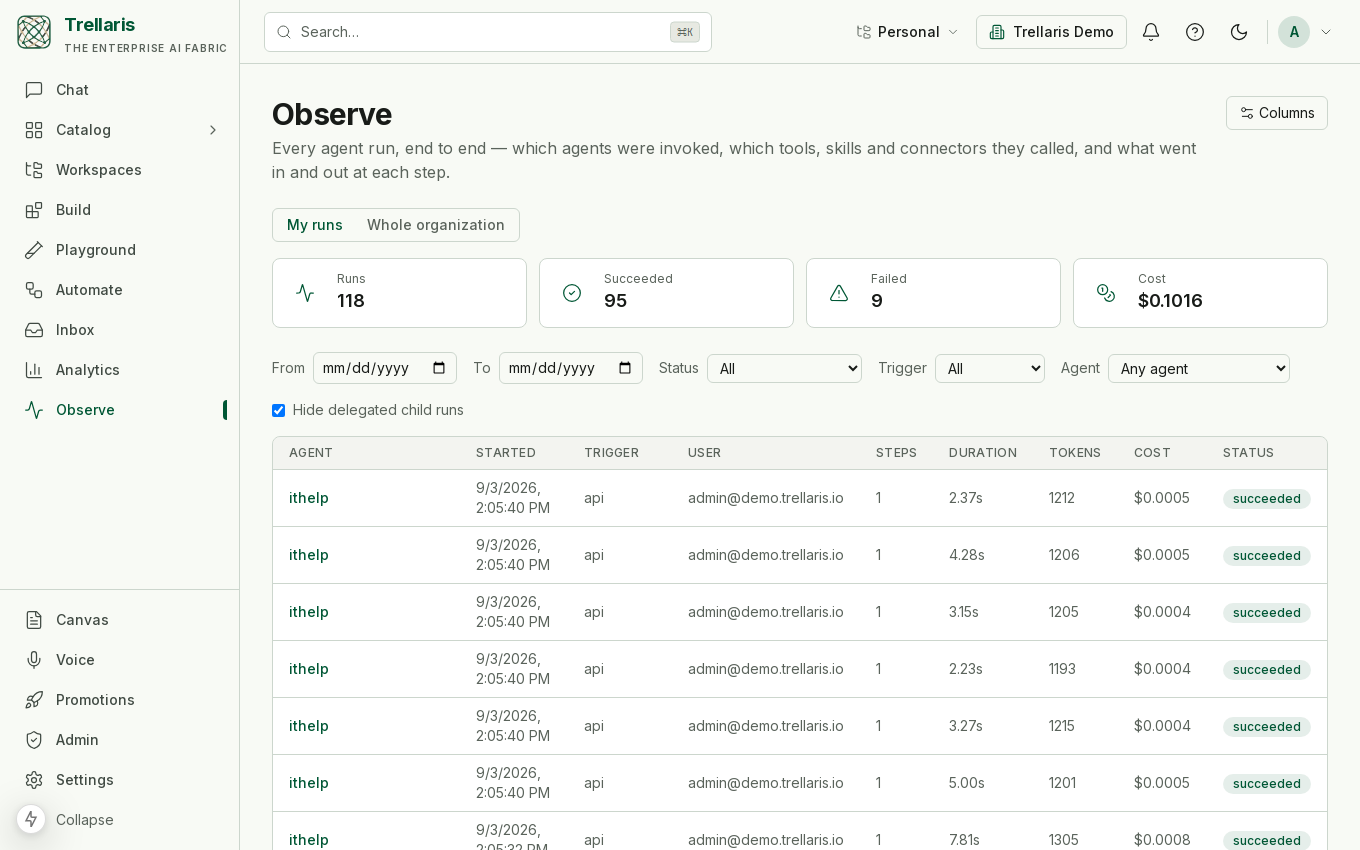Click the Build blocks icon
The height and width of the screenshot is (850, 1360).
coord(34,210)
